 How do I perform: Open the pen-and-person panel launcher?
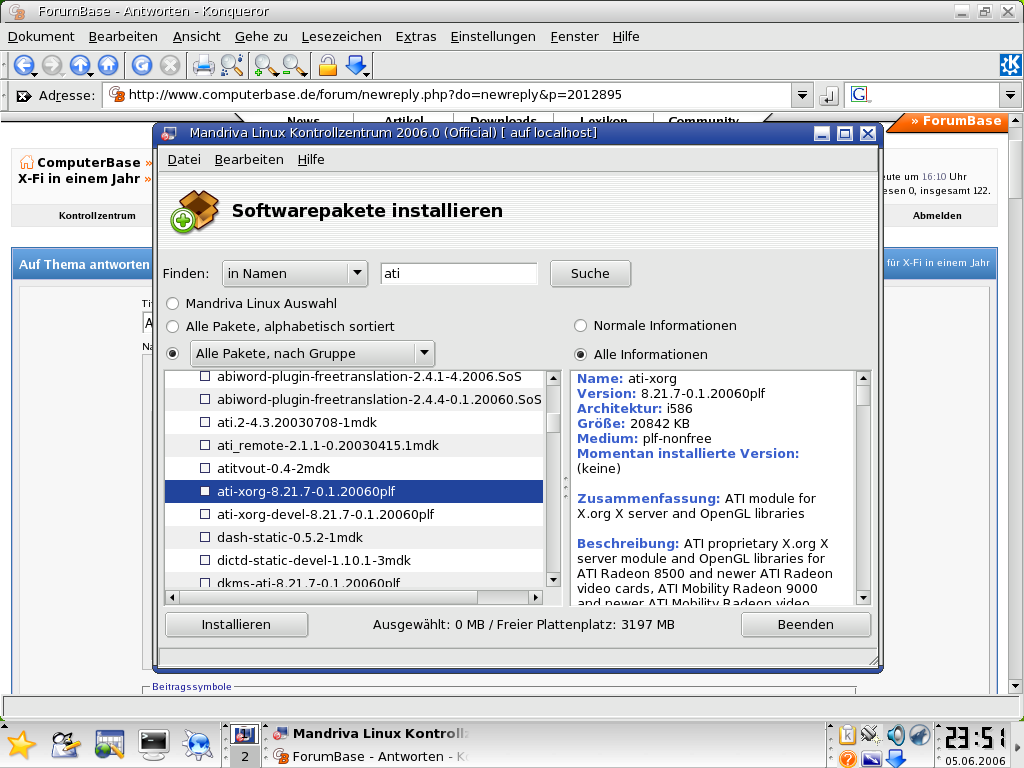pos(65,745)
